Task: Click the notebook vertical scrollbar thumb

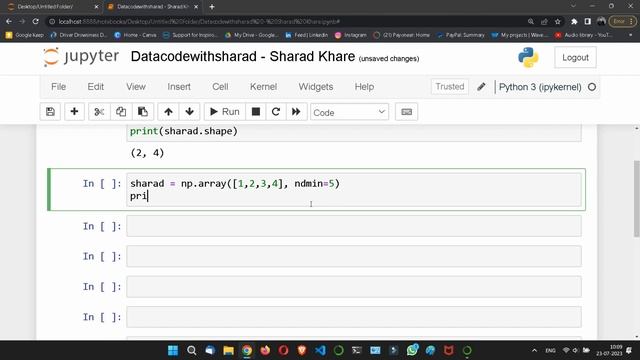Action: 636,198
